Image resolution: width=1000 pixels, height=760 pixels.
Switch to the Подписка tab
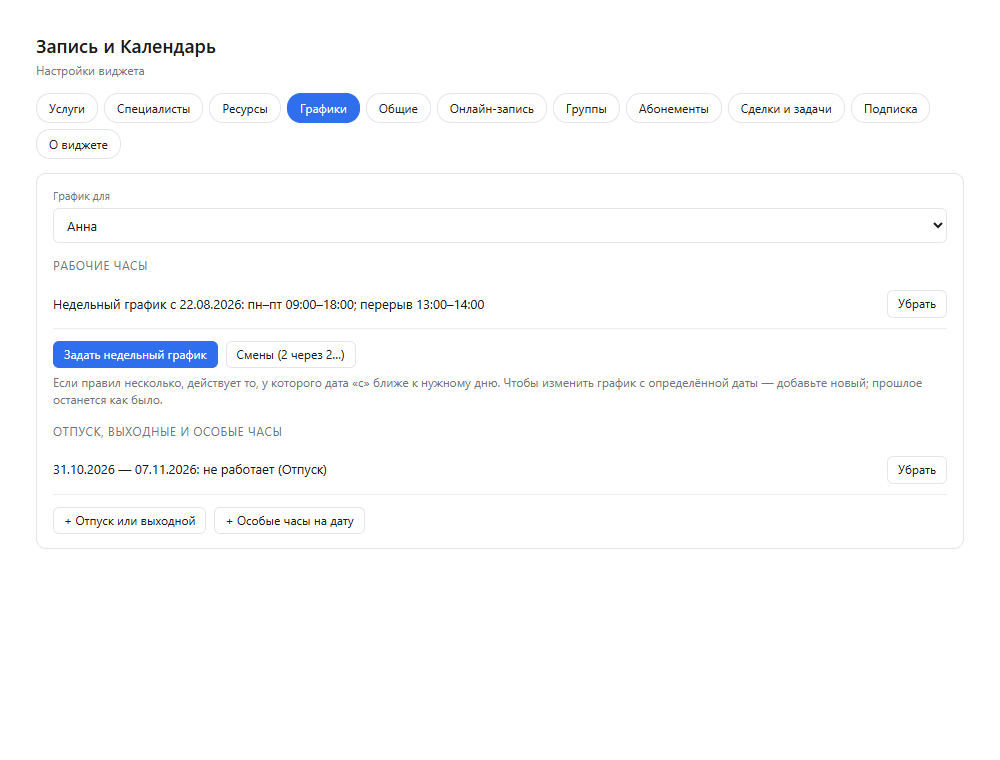point(890,108)
